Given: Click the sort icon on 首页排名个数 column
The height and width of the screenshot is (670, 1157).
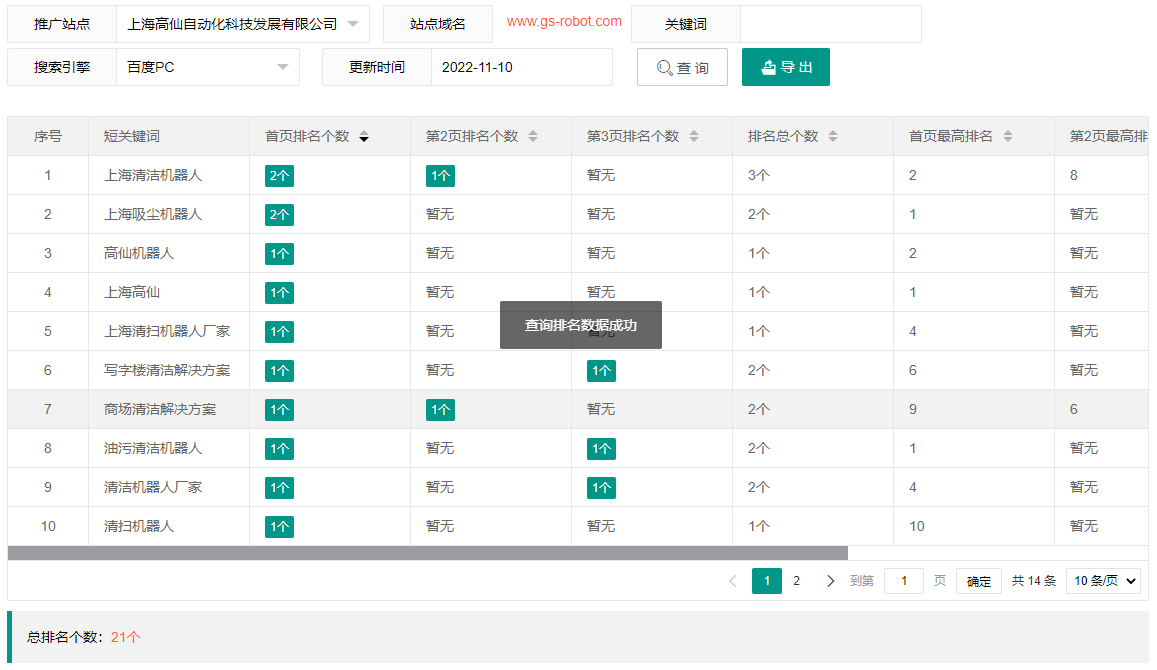Looking at the screenshot, I should coord(364,136).
